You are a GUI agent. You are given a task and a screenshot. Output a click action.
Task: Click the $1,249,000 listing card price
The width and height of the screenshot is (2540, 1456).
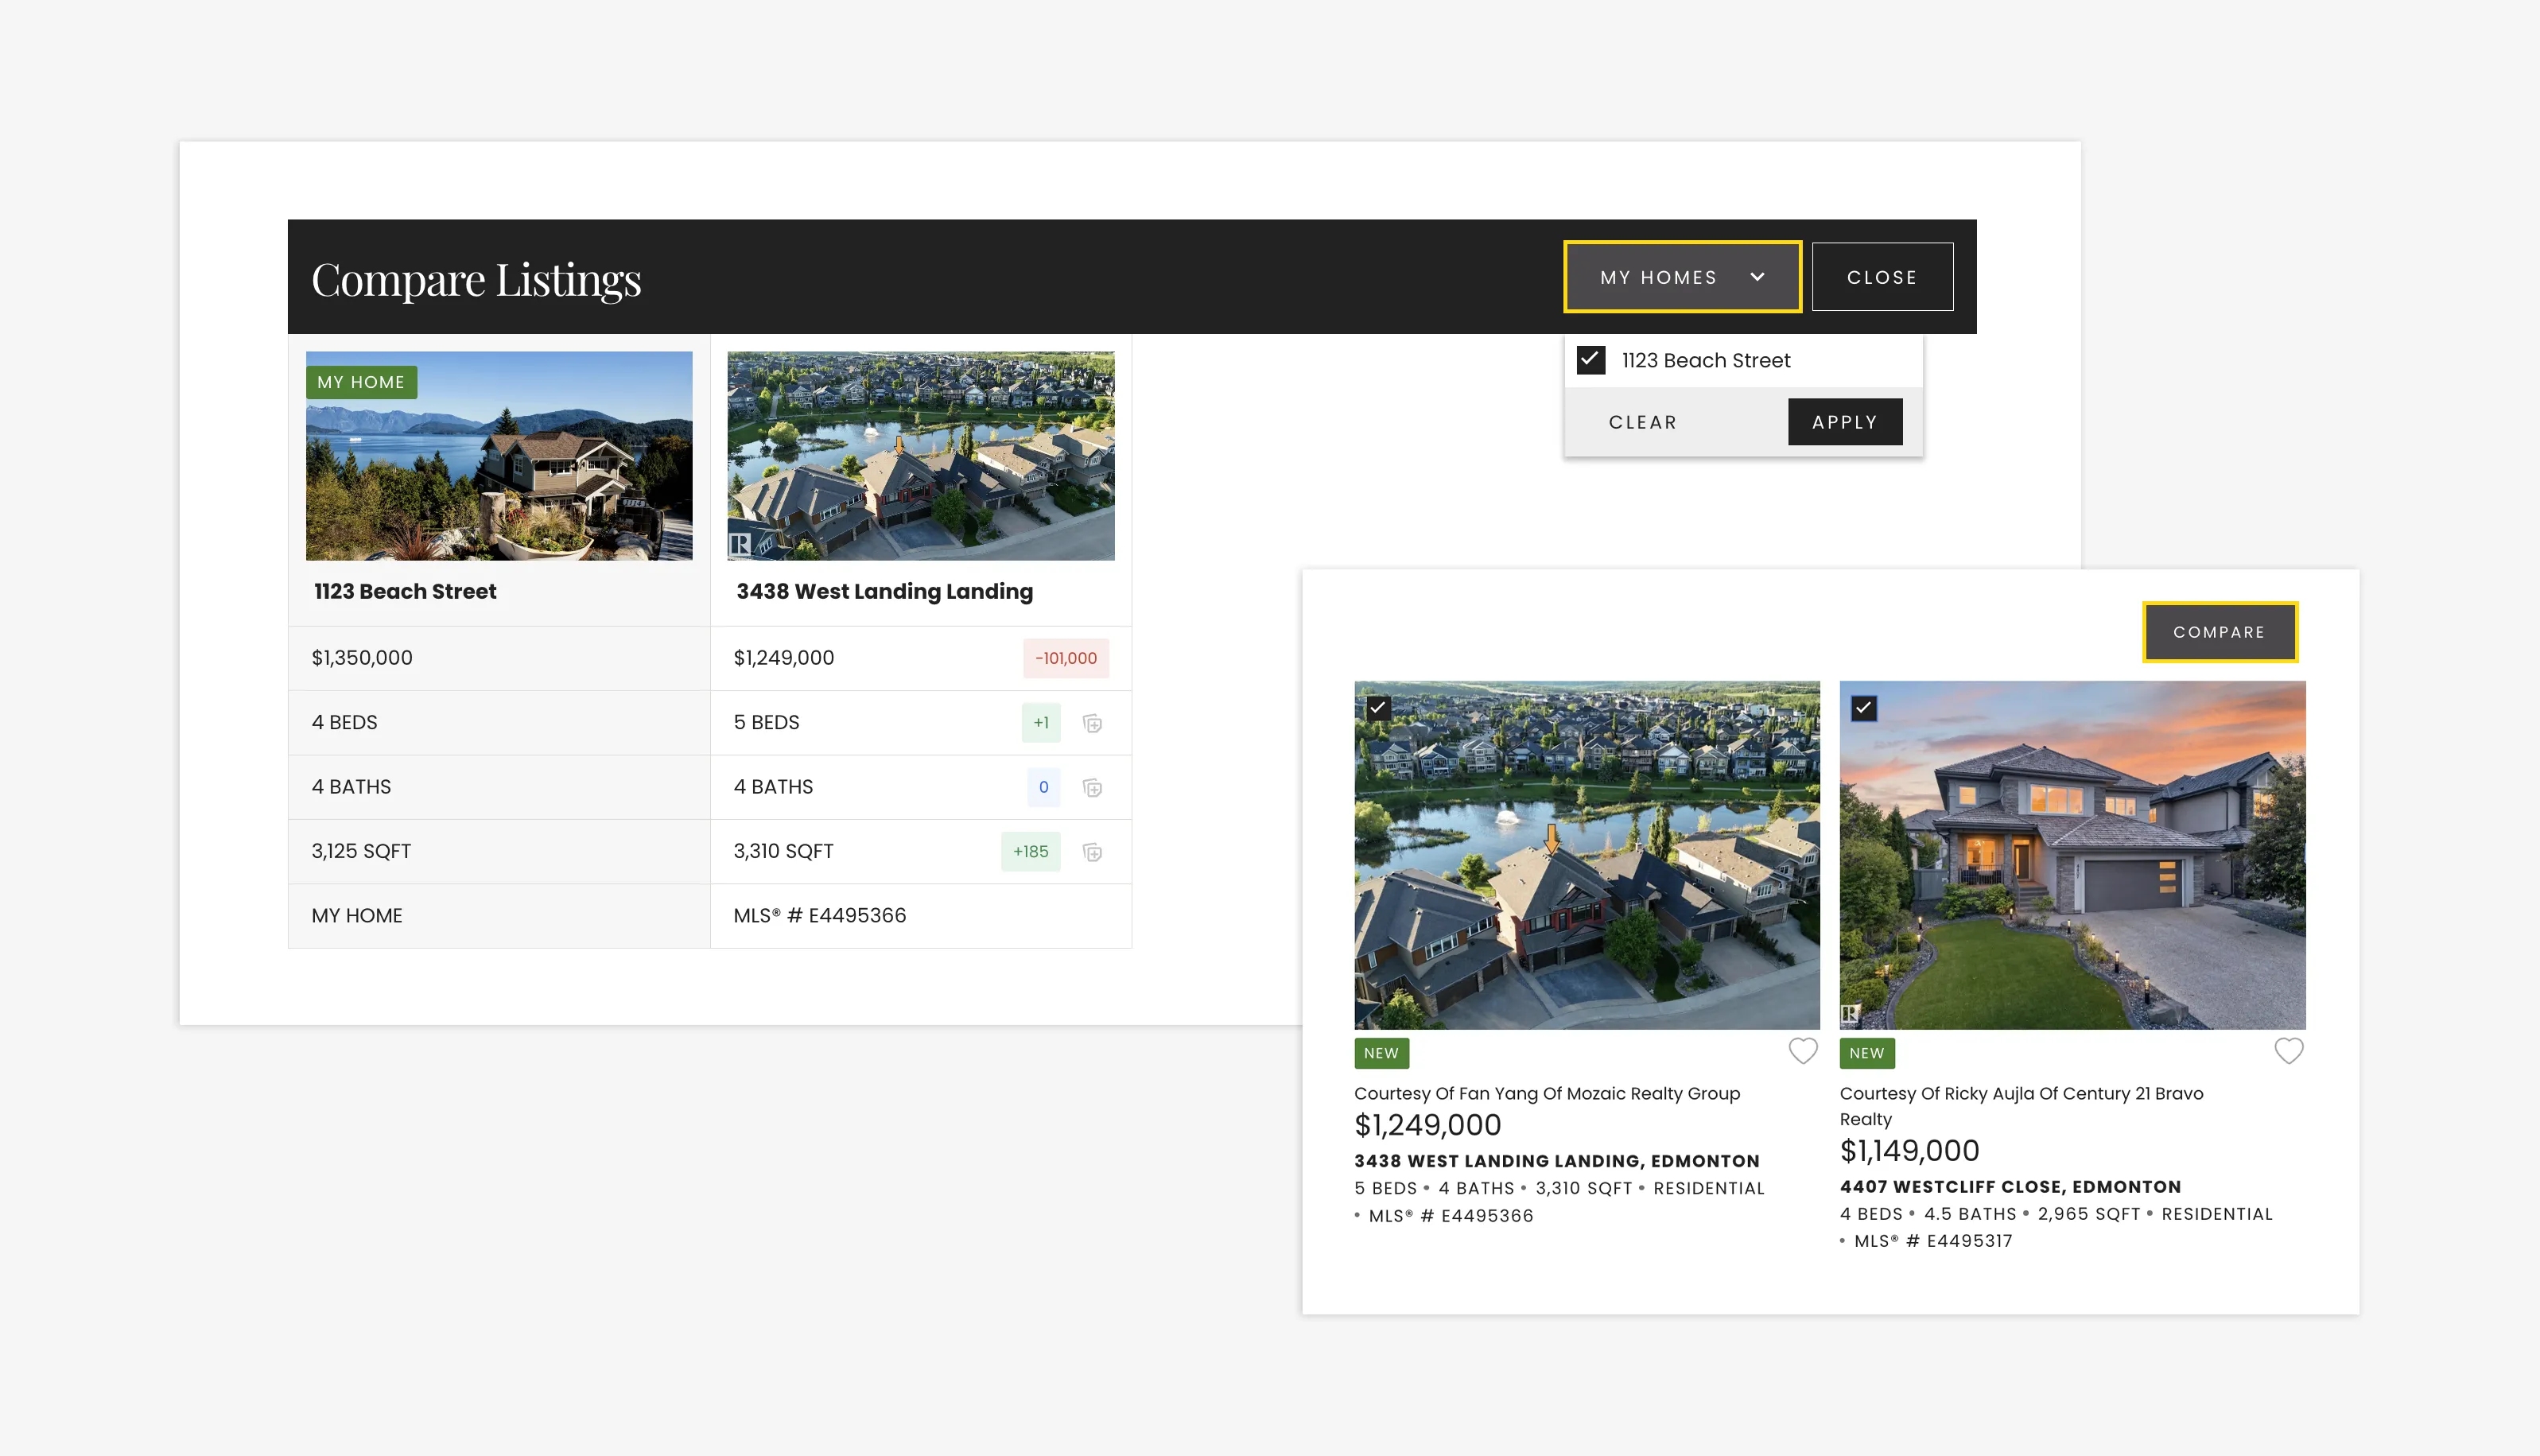tap(1428, 1125)
